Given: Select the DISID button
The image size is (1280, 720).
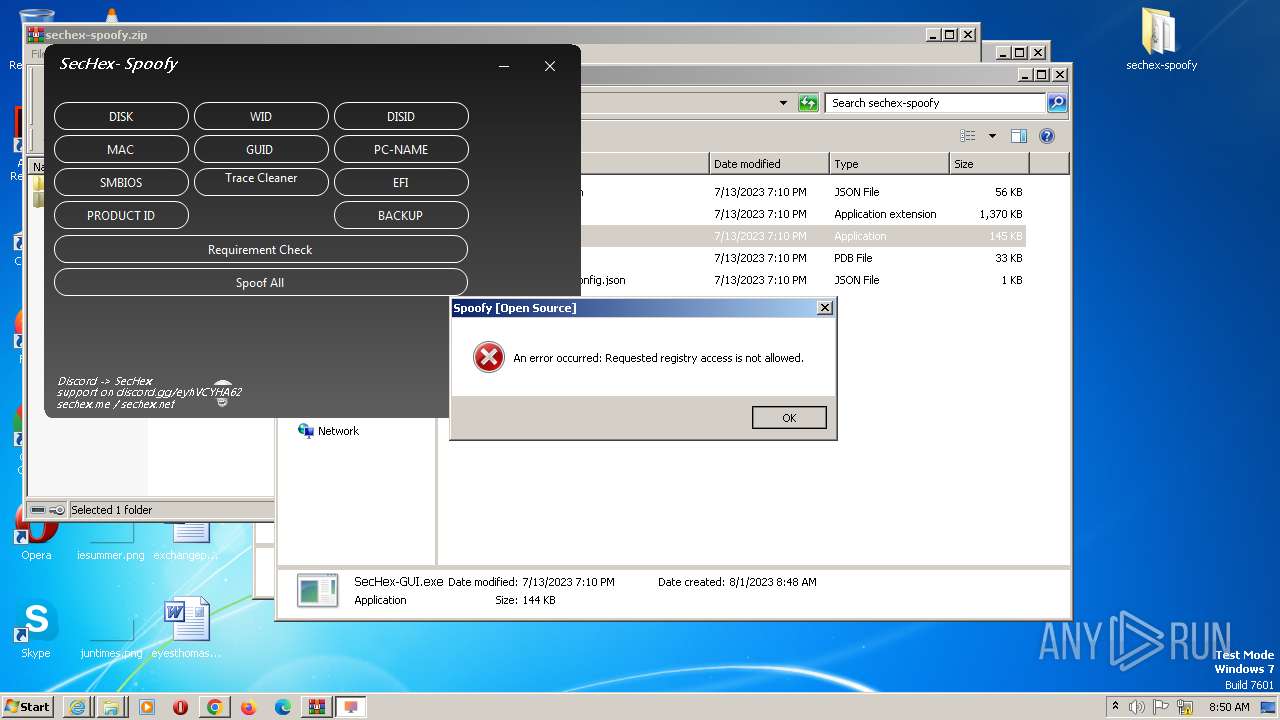Looking at the screenshot, I should pos(401,116).
